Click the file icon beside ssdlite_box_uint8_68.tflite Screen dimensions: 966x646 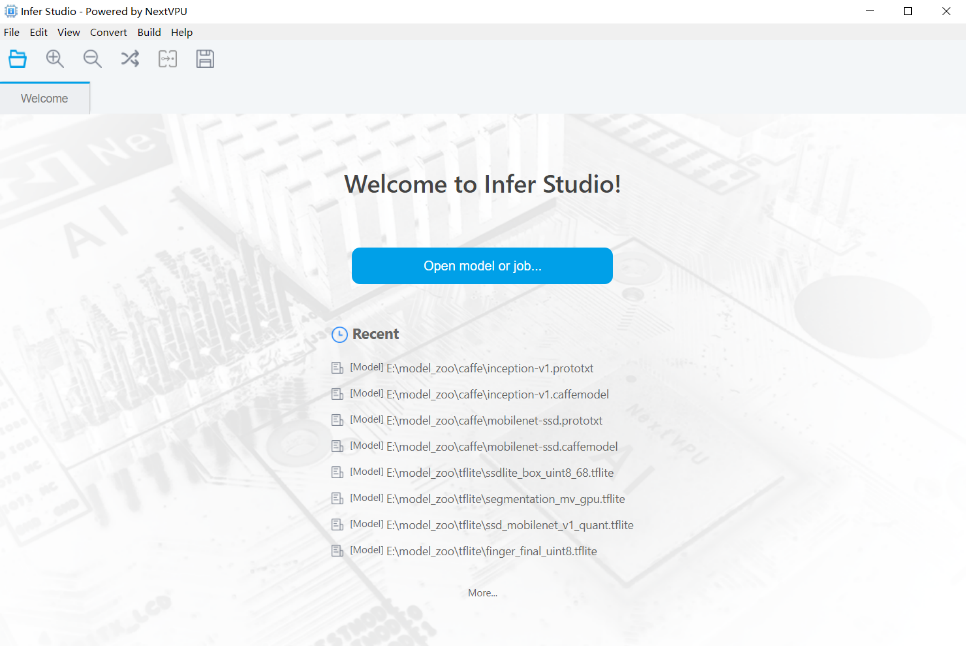click(337, 473)
